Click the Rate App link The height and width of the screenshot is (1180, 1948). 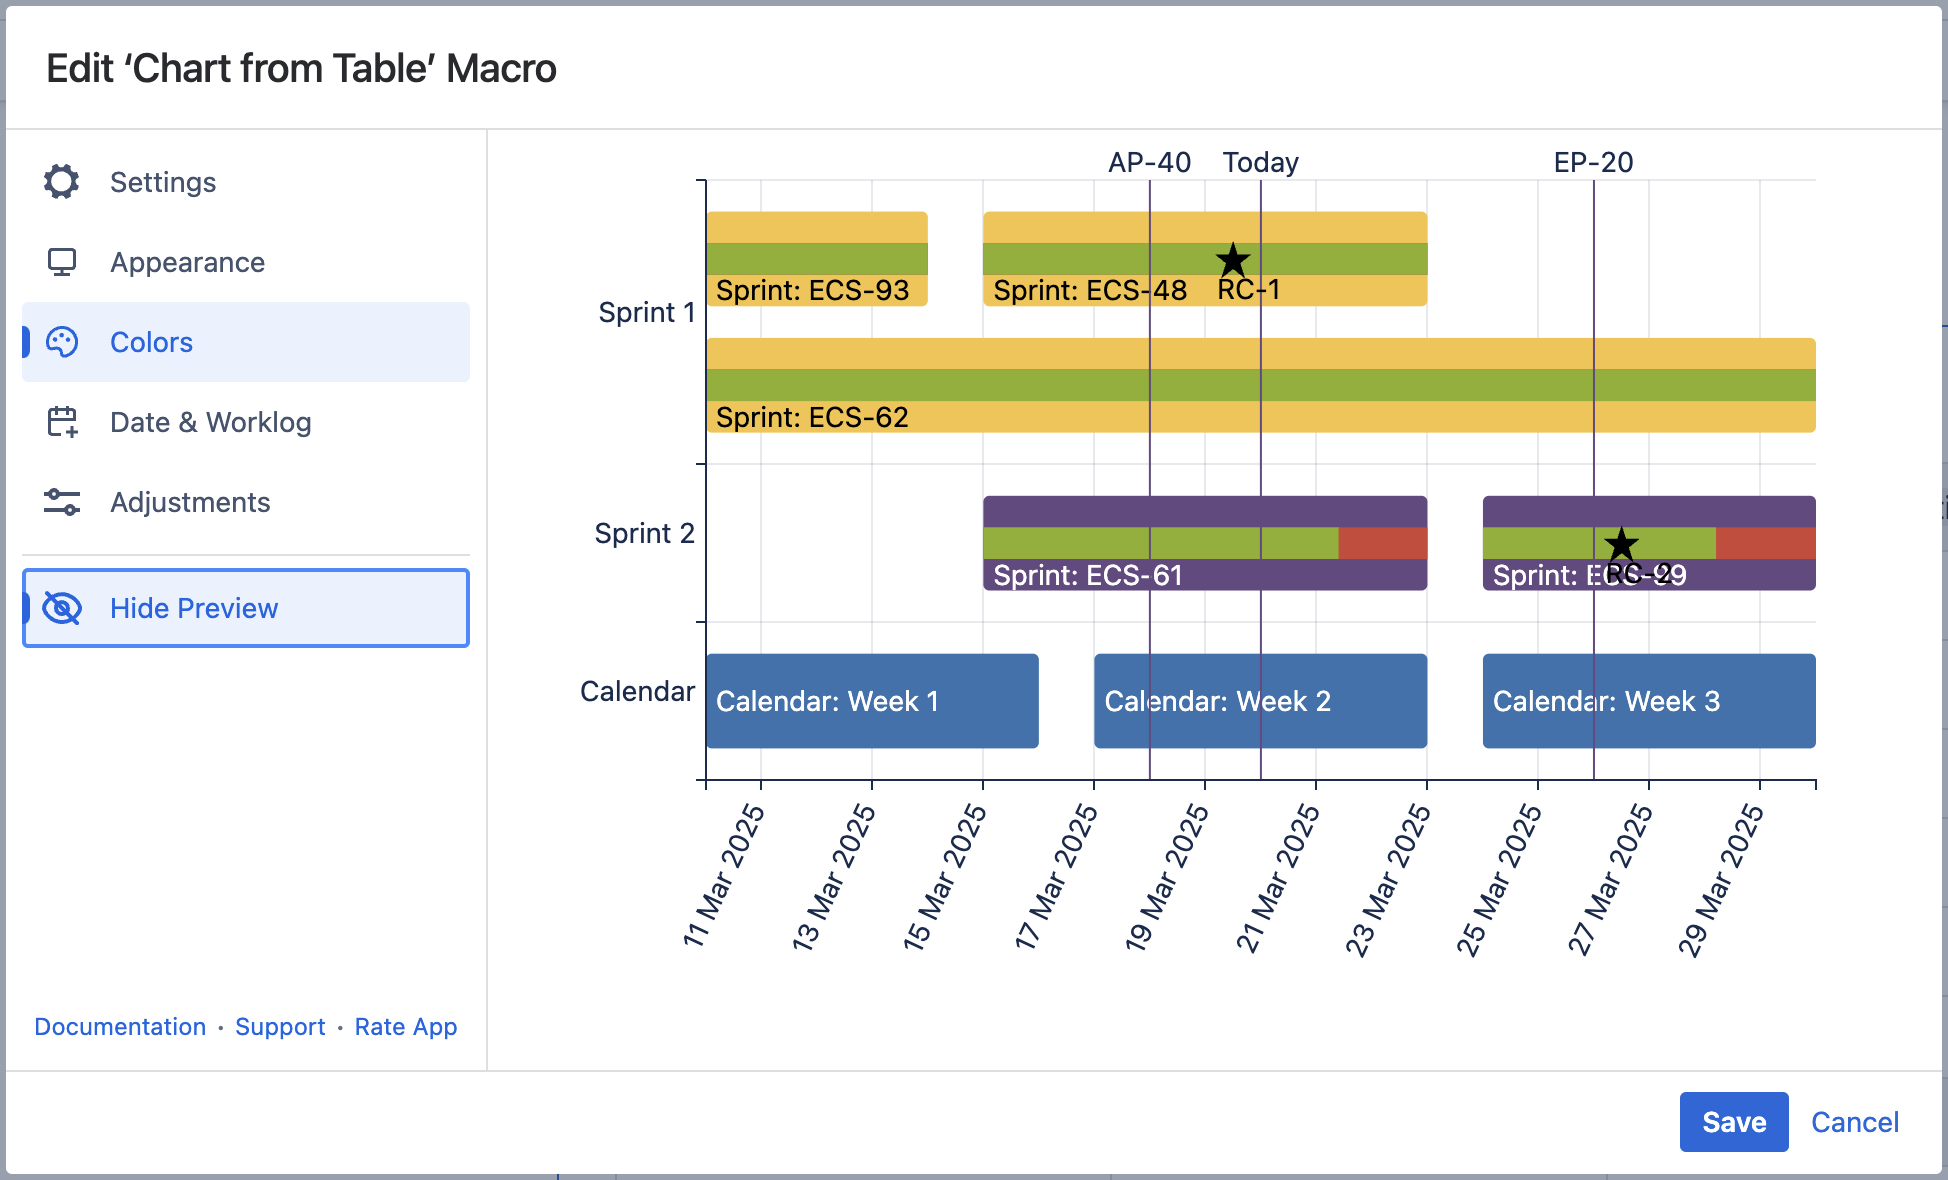tap(405, 1027)
